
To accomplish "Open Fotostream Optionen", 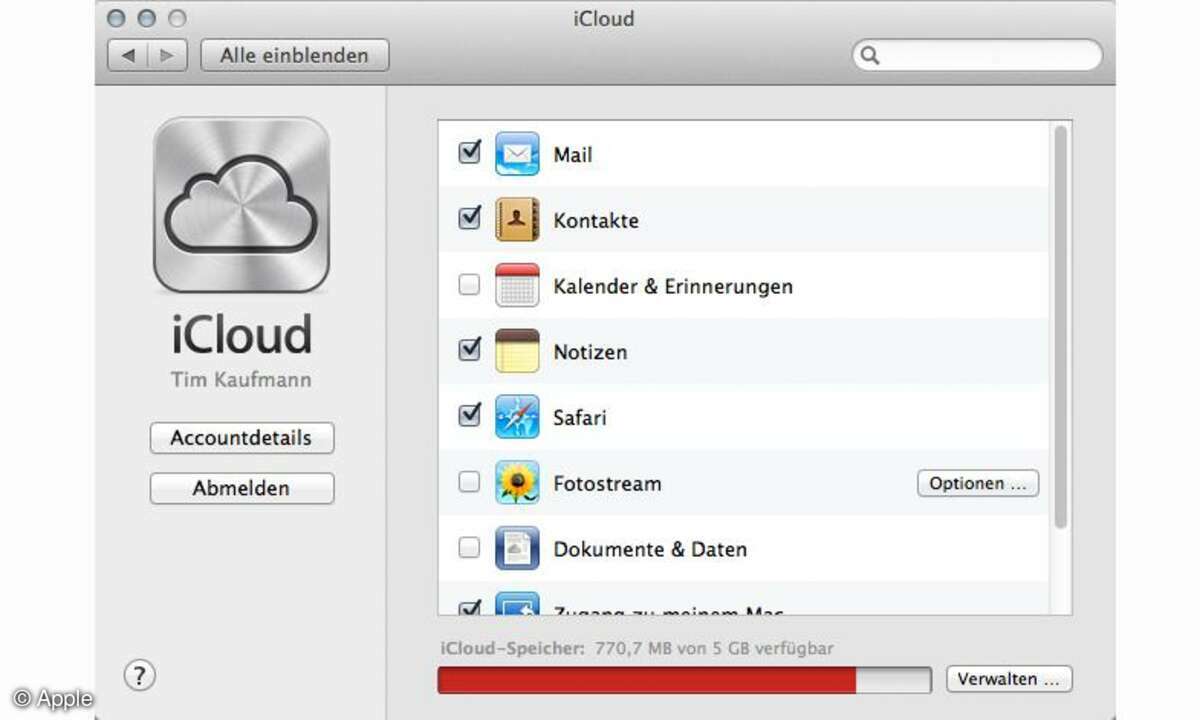I will click(978, 483).
